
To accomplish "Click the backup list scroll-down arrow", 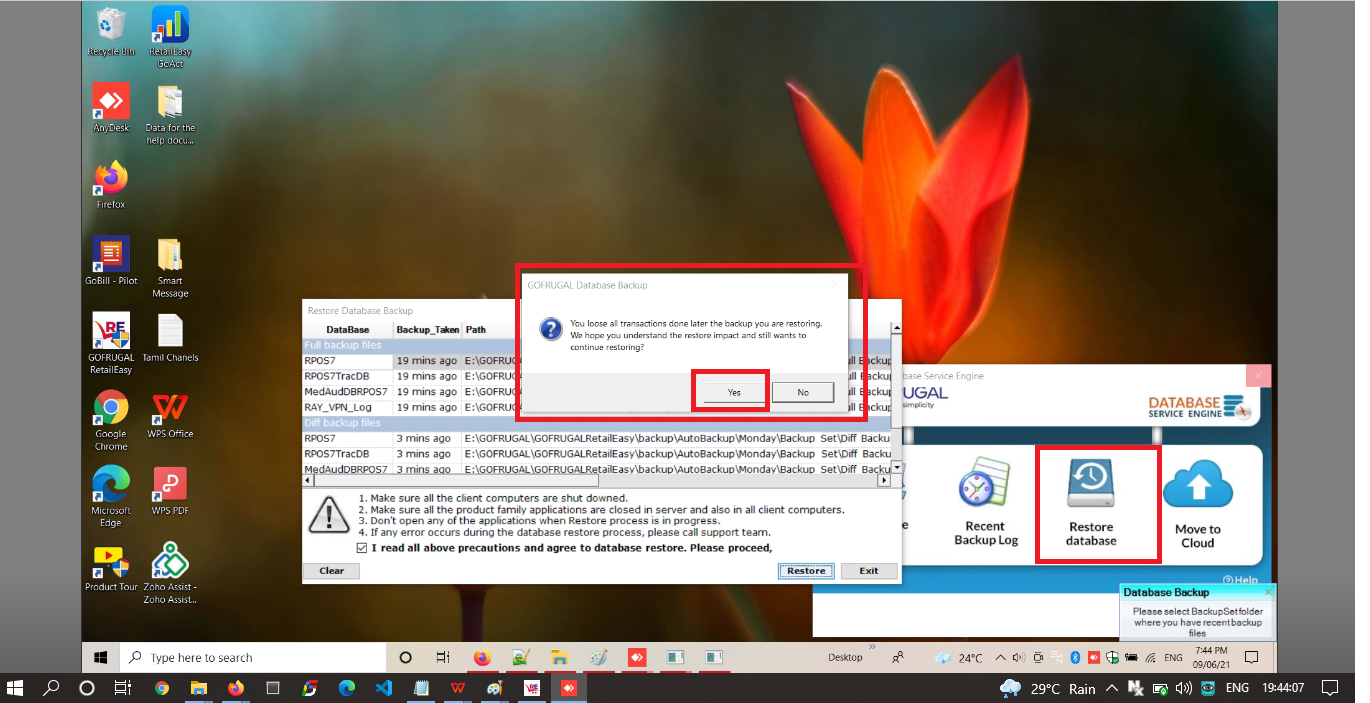I will pyautogui.click(x=897, y=468).
